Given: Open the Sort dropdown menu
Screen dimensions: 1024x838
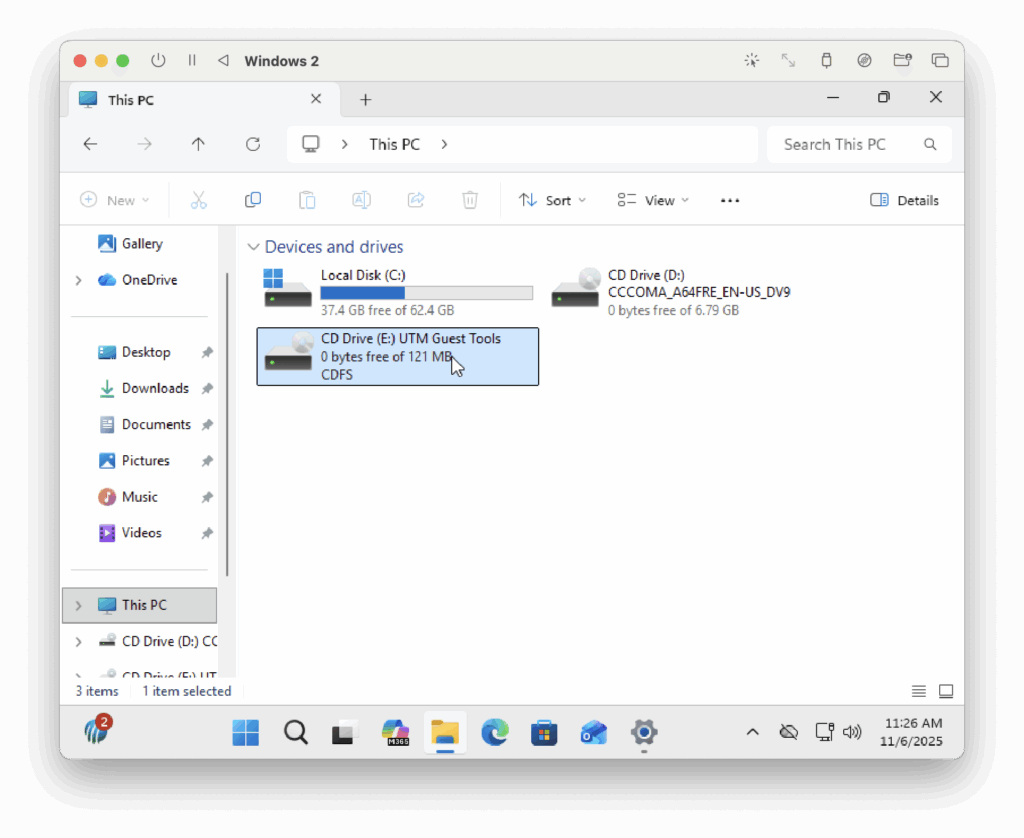Looking at the screenshot, I should point(552,200).
